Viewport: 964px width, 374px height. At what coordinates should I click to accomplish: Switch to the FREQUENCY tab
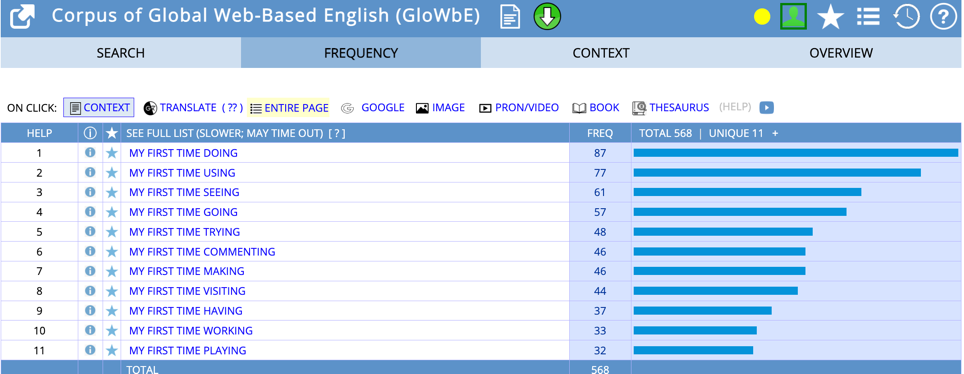[361, 53]
